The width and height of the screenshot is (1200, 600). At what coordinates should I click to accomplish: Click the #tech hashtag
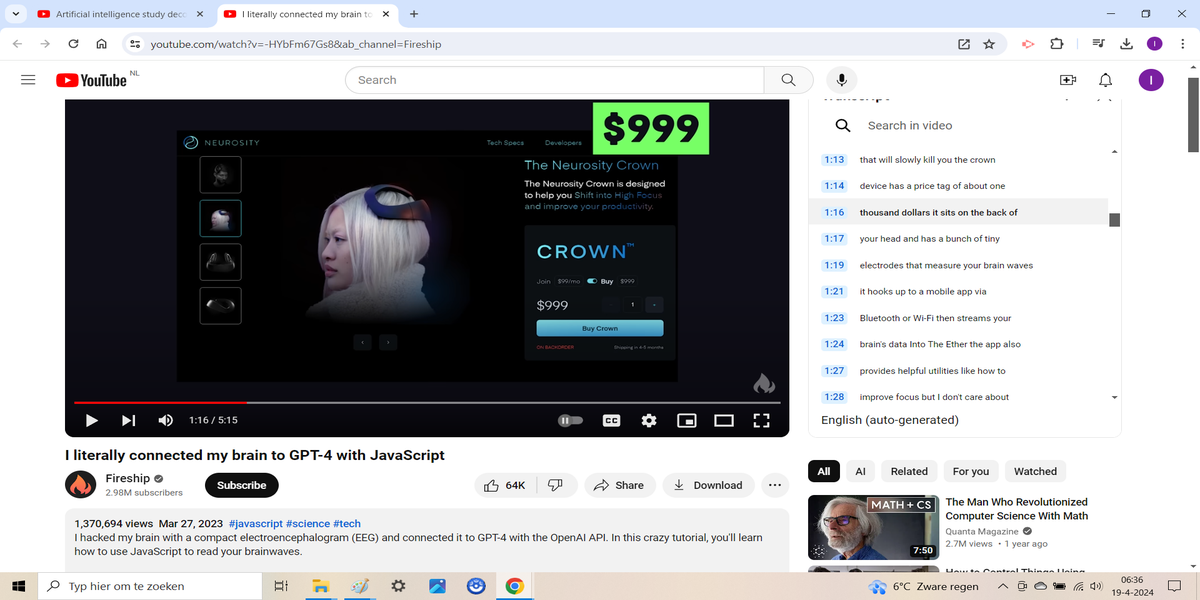pos(347,523)
